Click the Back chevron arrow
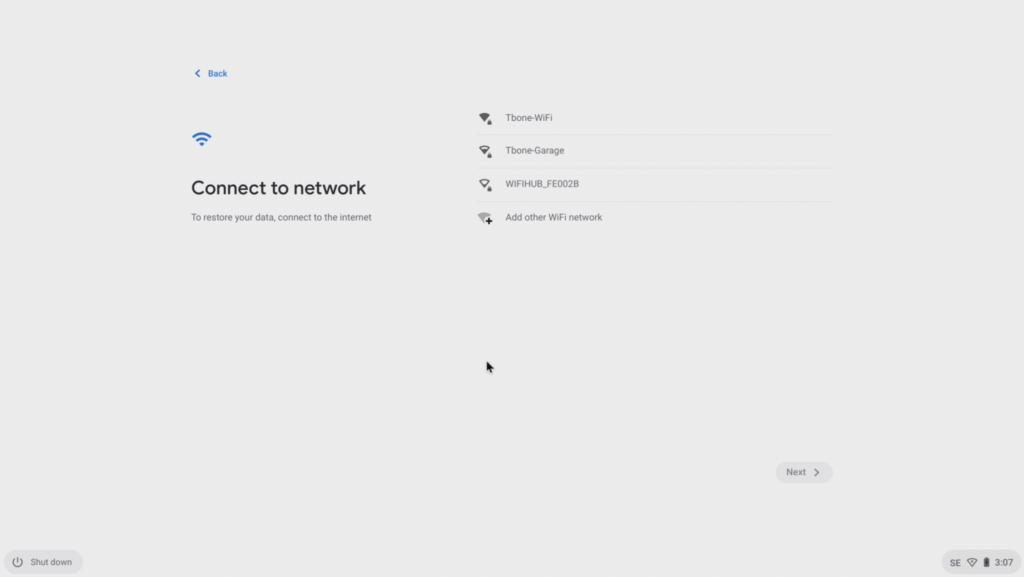 [x=198, y=74]
